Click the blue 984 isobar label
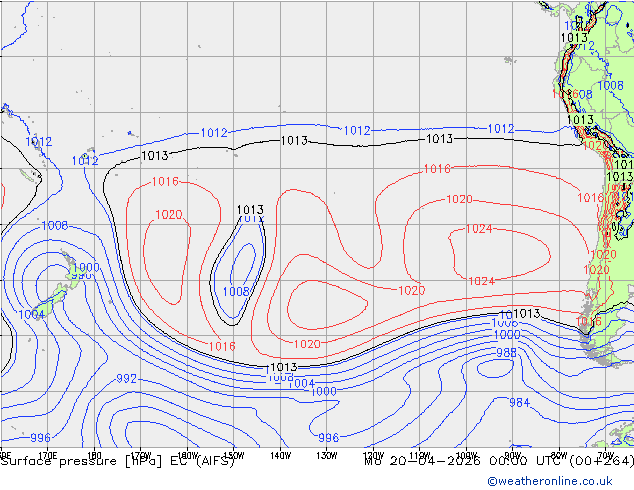 (x=519, y=402)
